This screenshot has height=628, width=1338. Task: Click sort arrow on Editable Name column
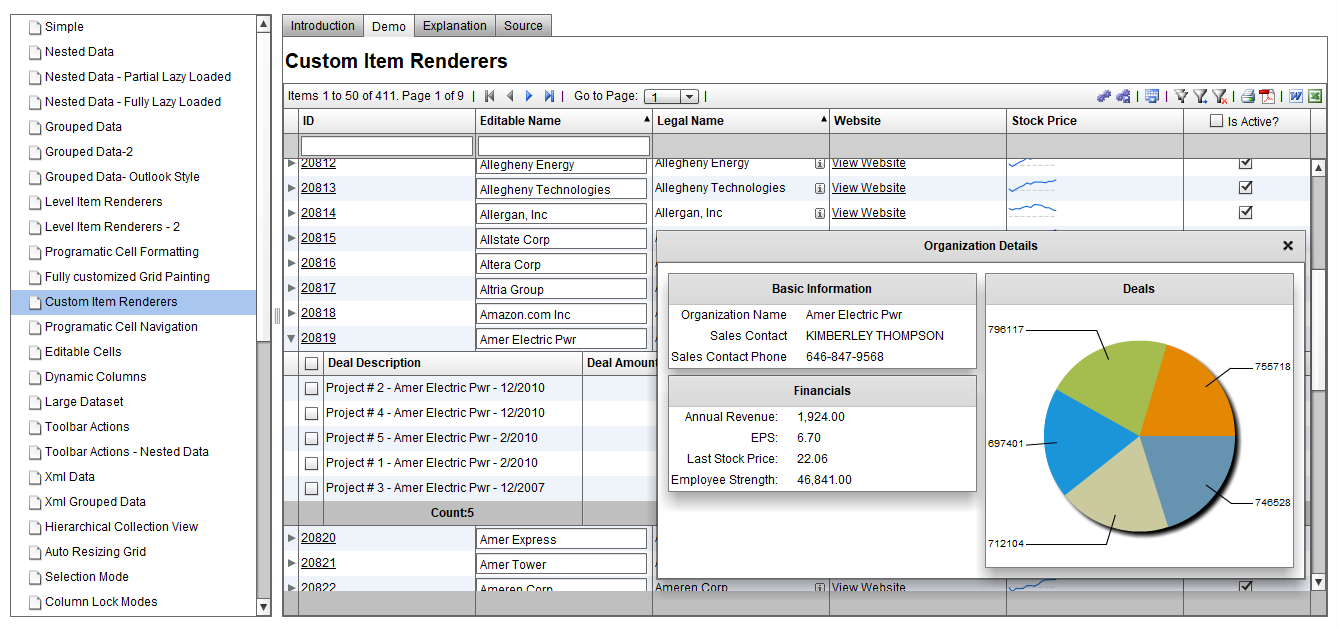click(646, 119)
